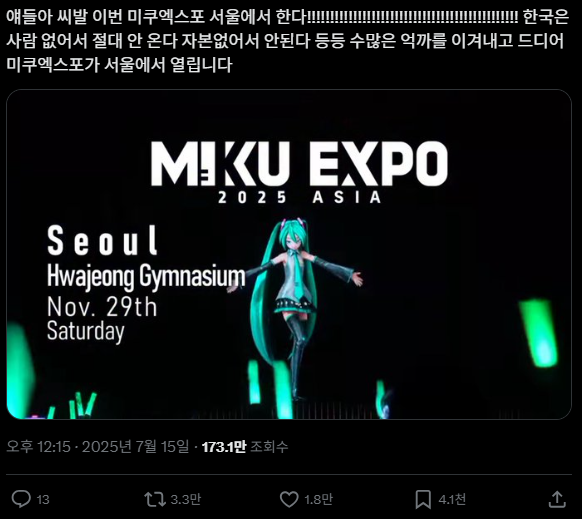Click the 2025년 7월 15일 date

pos(135,447)
